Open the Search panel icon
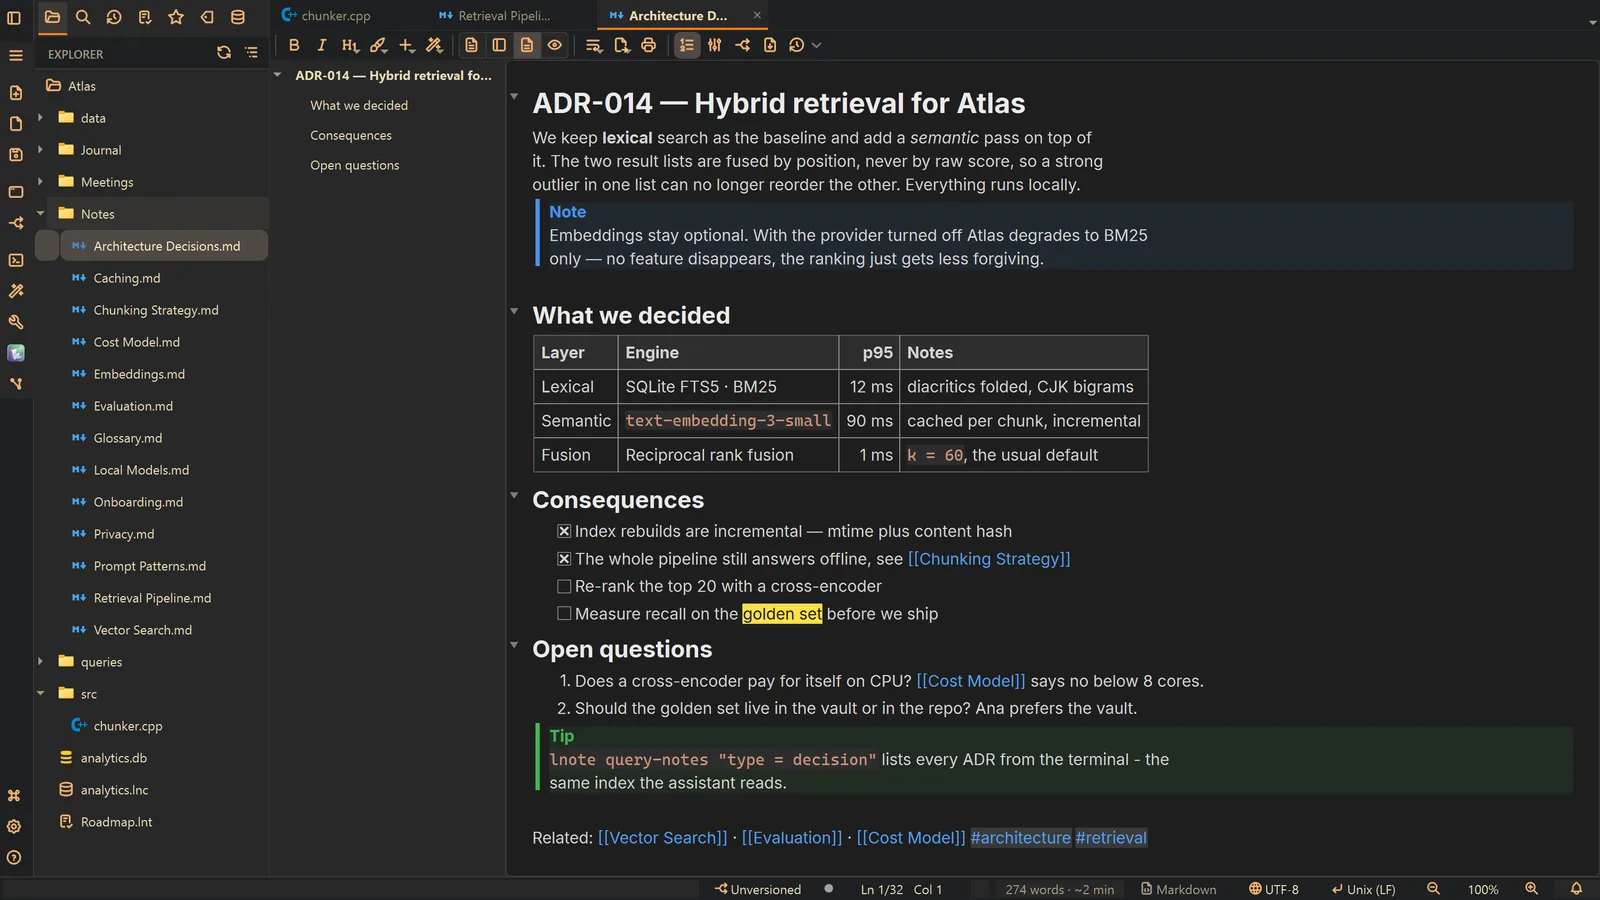1600x900 pixels. tap(83, 17)
